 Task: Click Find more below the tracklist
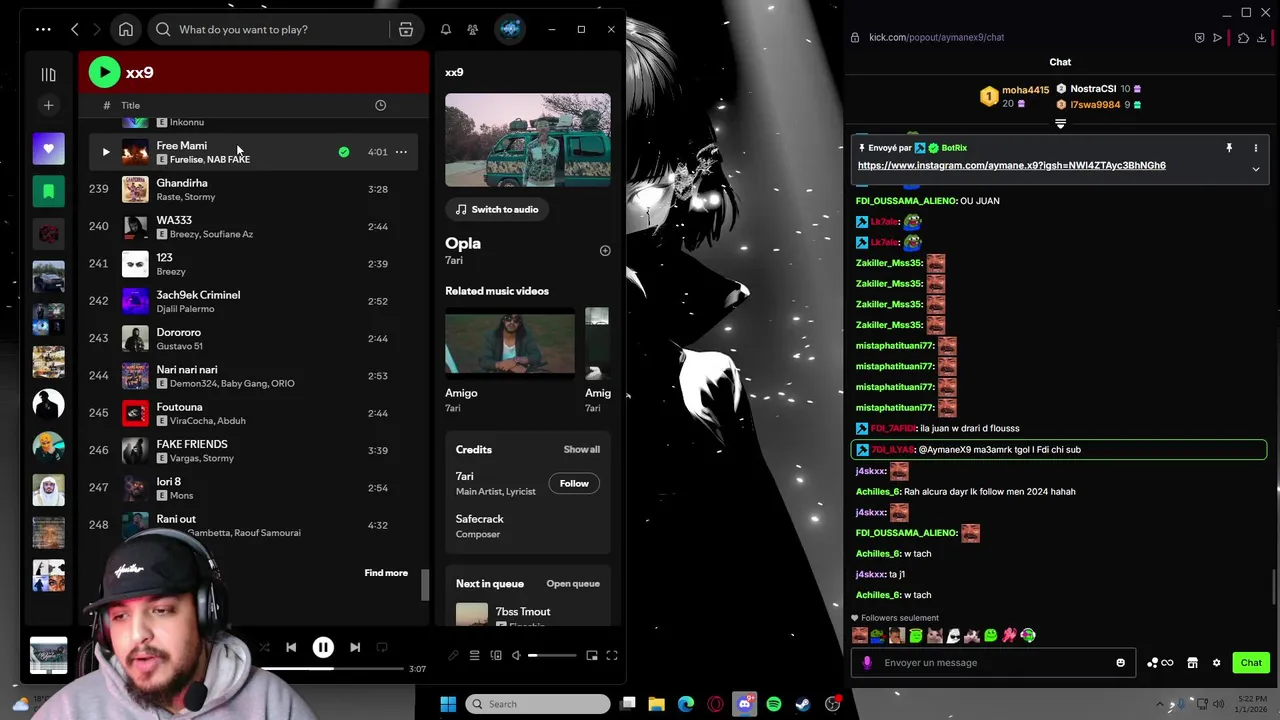(x=386, y=573)
